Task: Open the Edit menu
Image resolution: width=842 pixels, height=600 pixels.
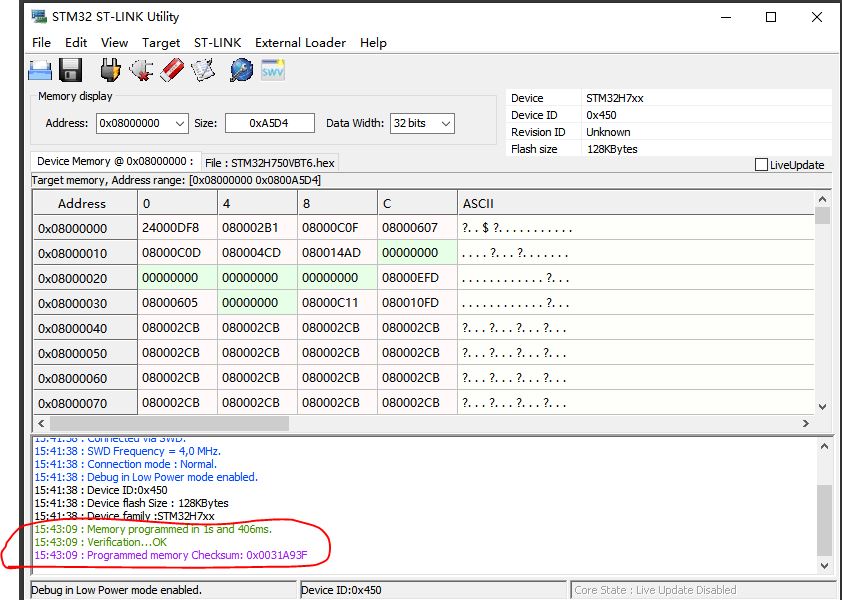Action: 76,42
